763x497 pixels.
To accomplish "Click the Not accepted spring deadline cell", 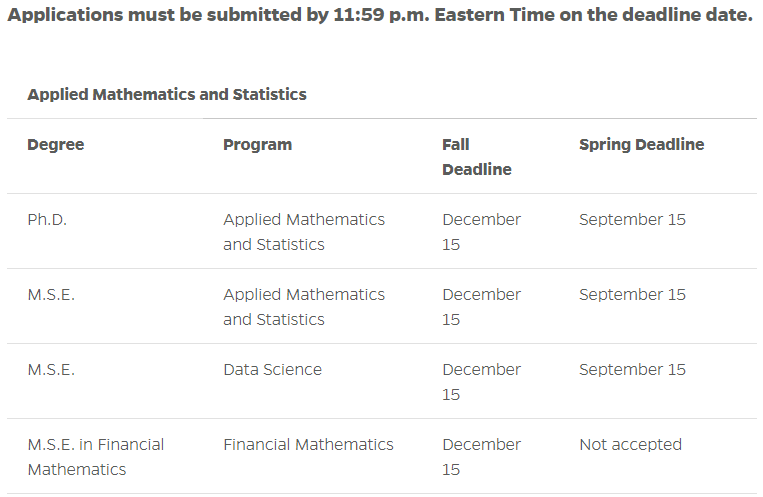I will (631, 444).
